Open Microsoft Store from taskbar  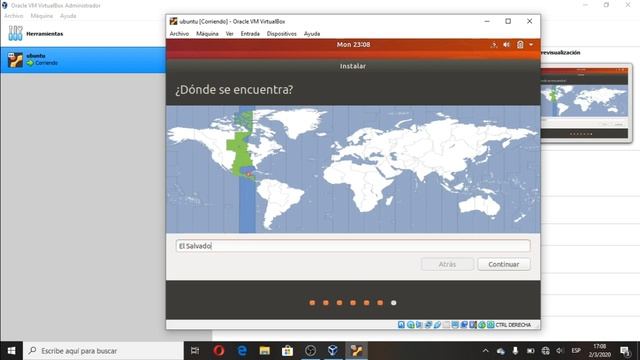tap(287, 351)
